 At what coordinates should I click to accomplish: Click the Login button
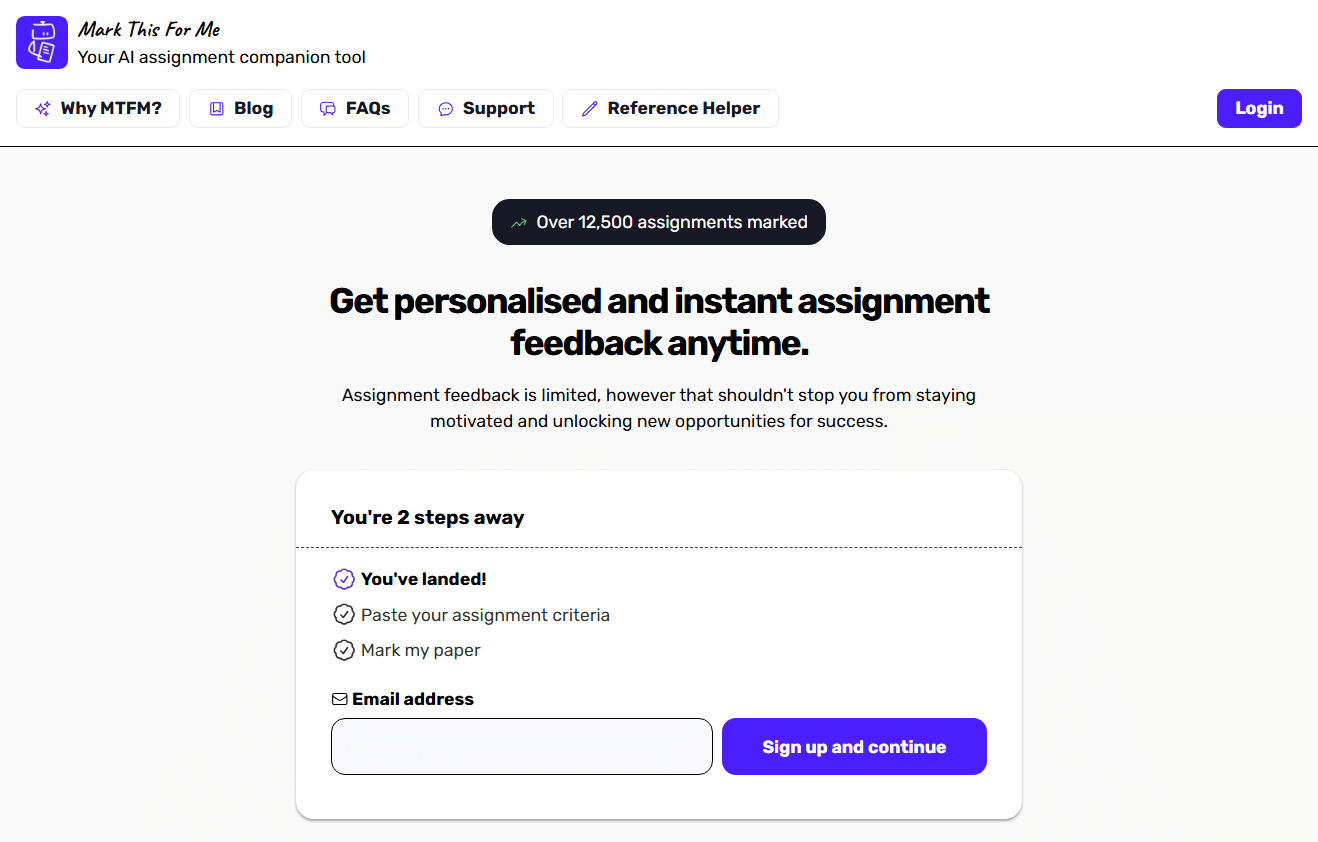1259,109
